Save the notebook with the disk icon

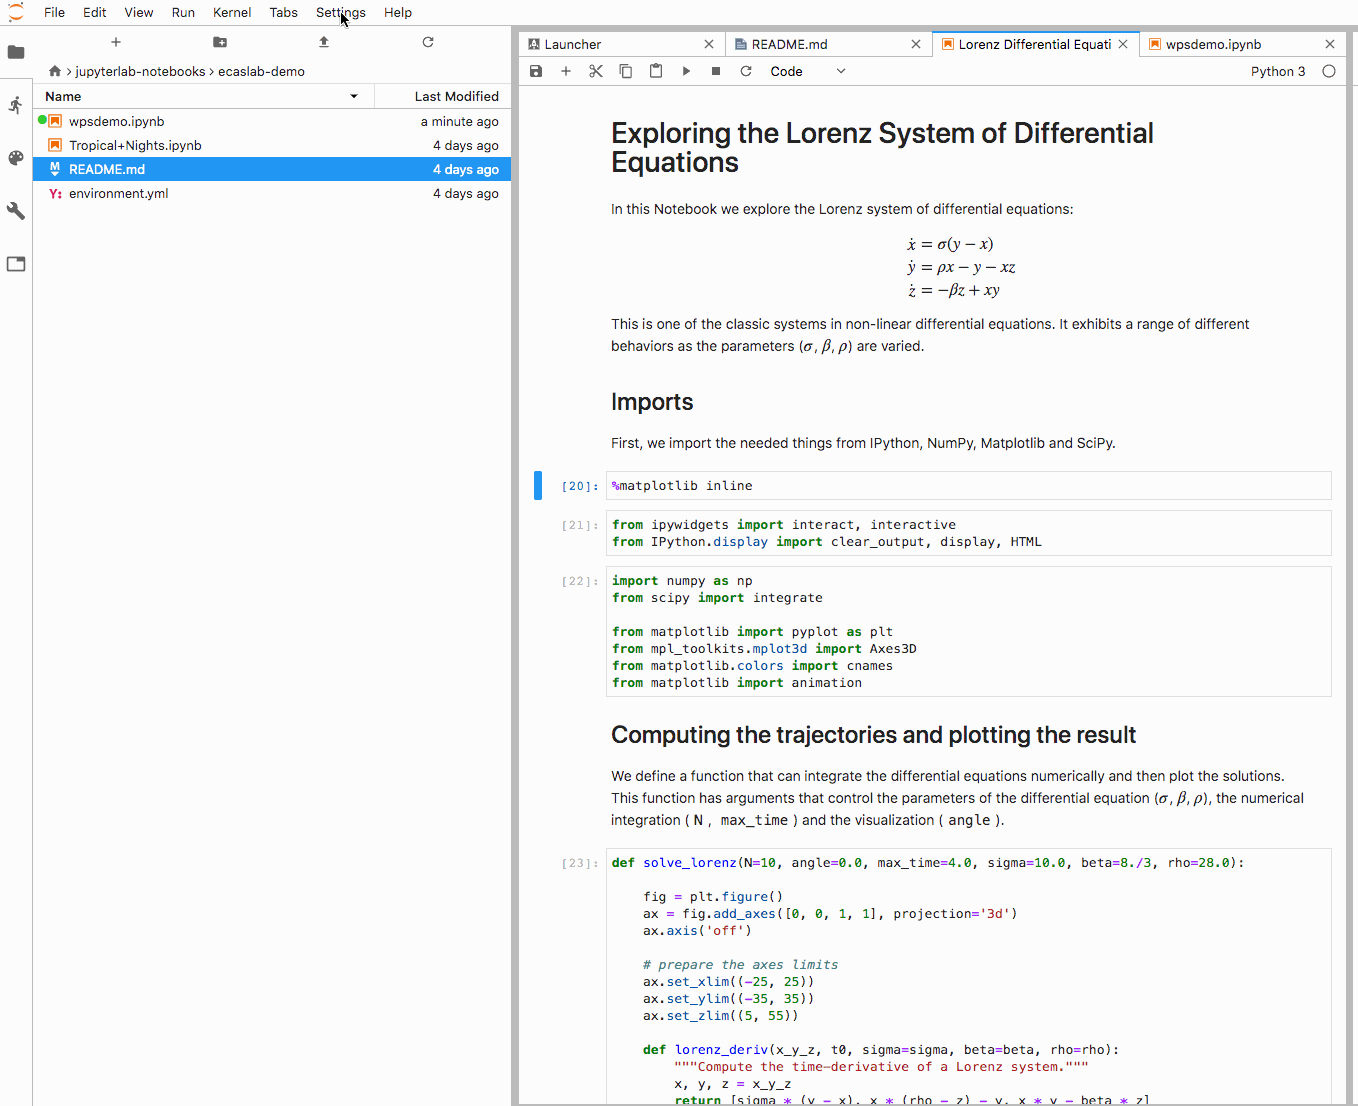click(x=536, y=71)
